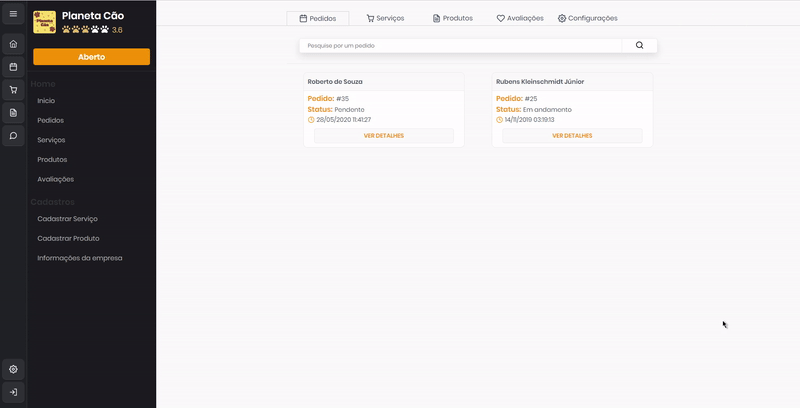Click the Rubens Kleinschmidt Júnior card header

[x=572, y=82]
